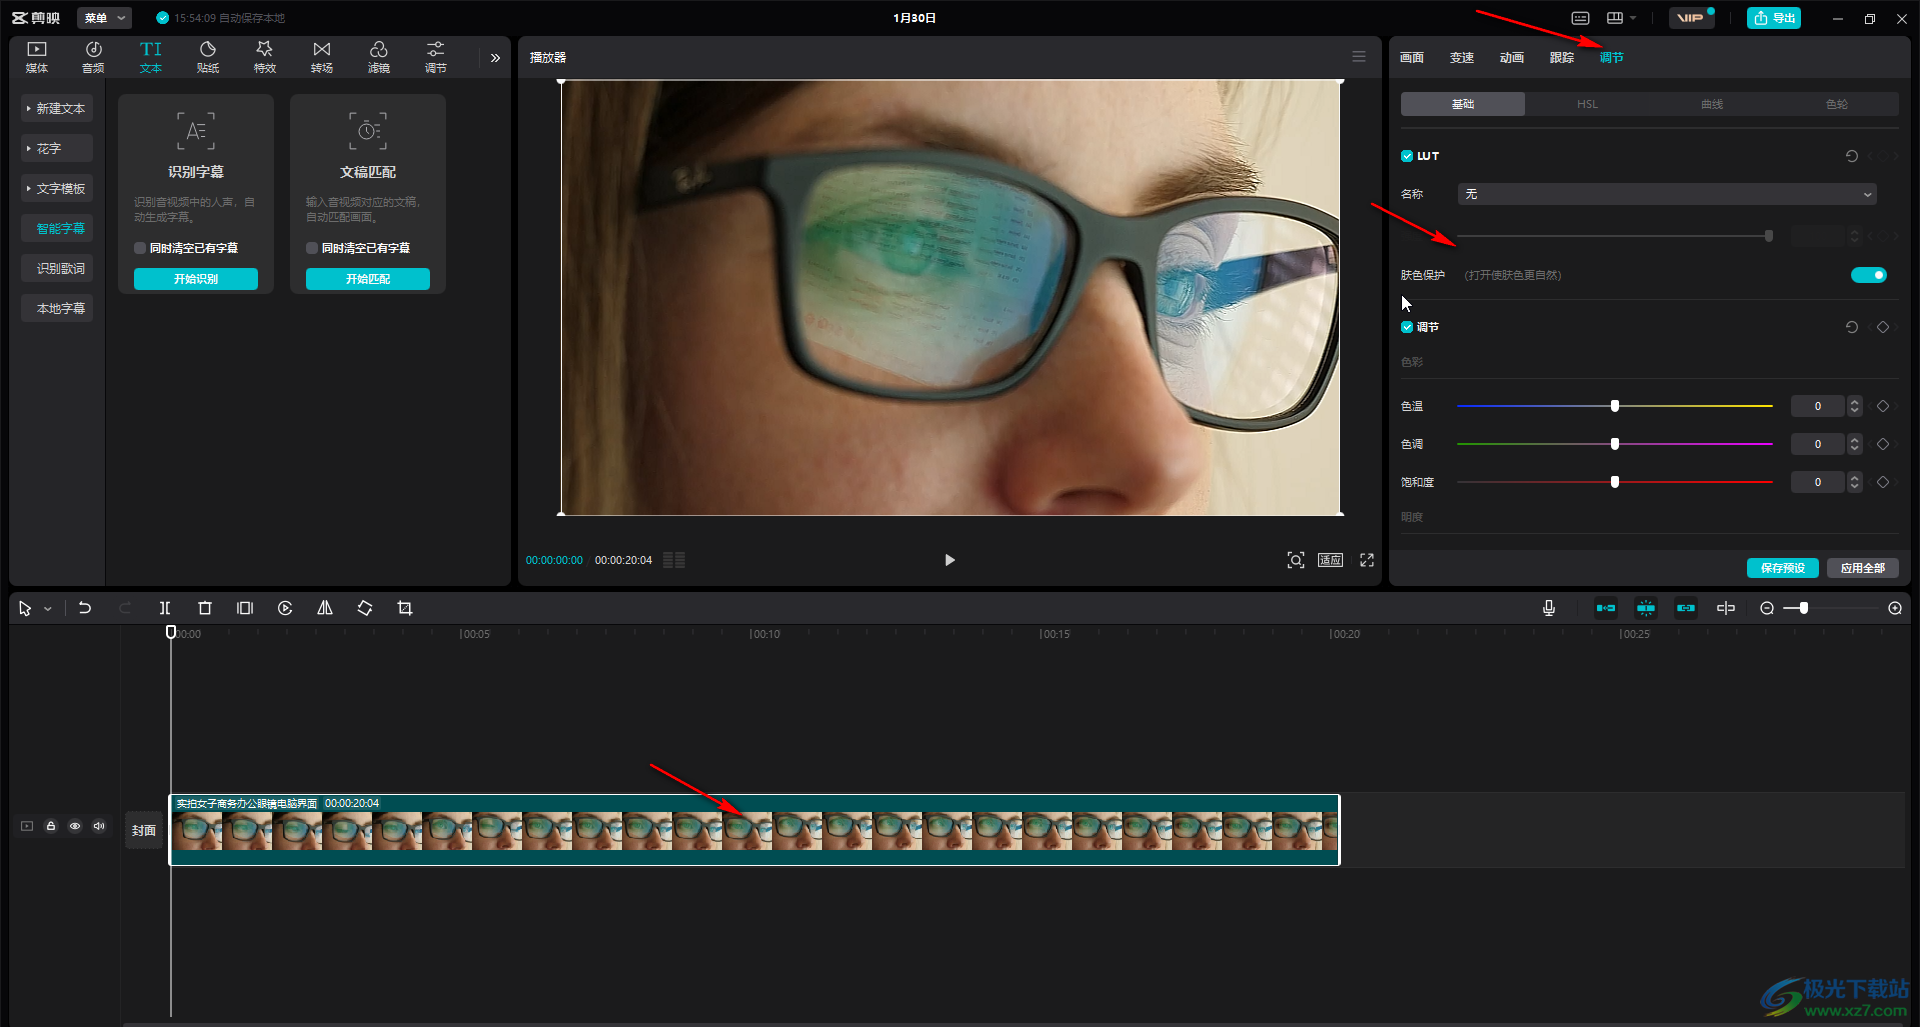Click the microphone record voiceover icon
1920x1027 pixels.
click(1549, 608)
